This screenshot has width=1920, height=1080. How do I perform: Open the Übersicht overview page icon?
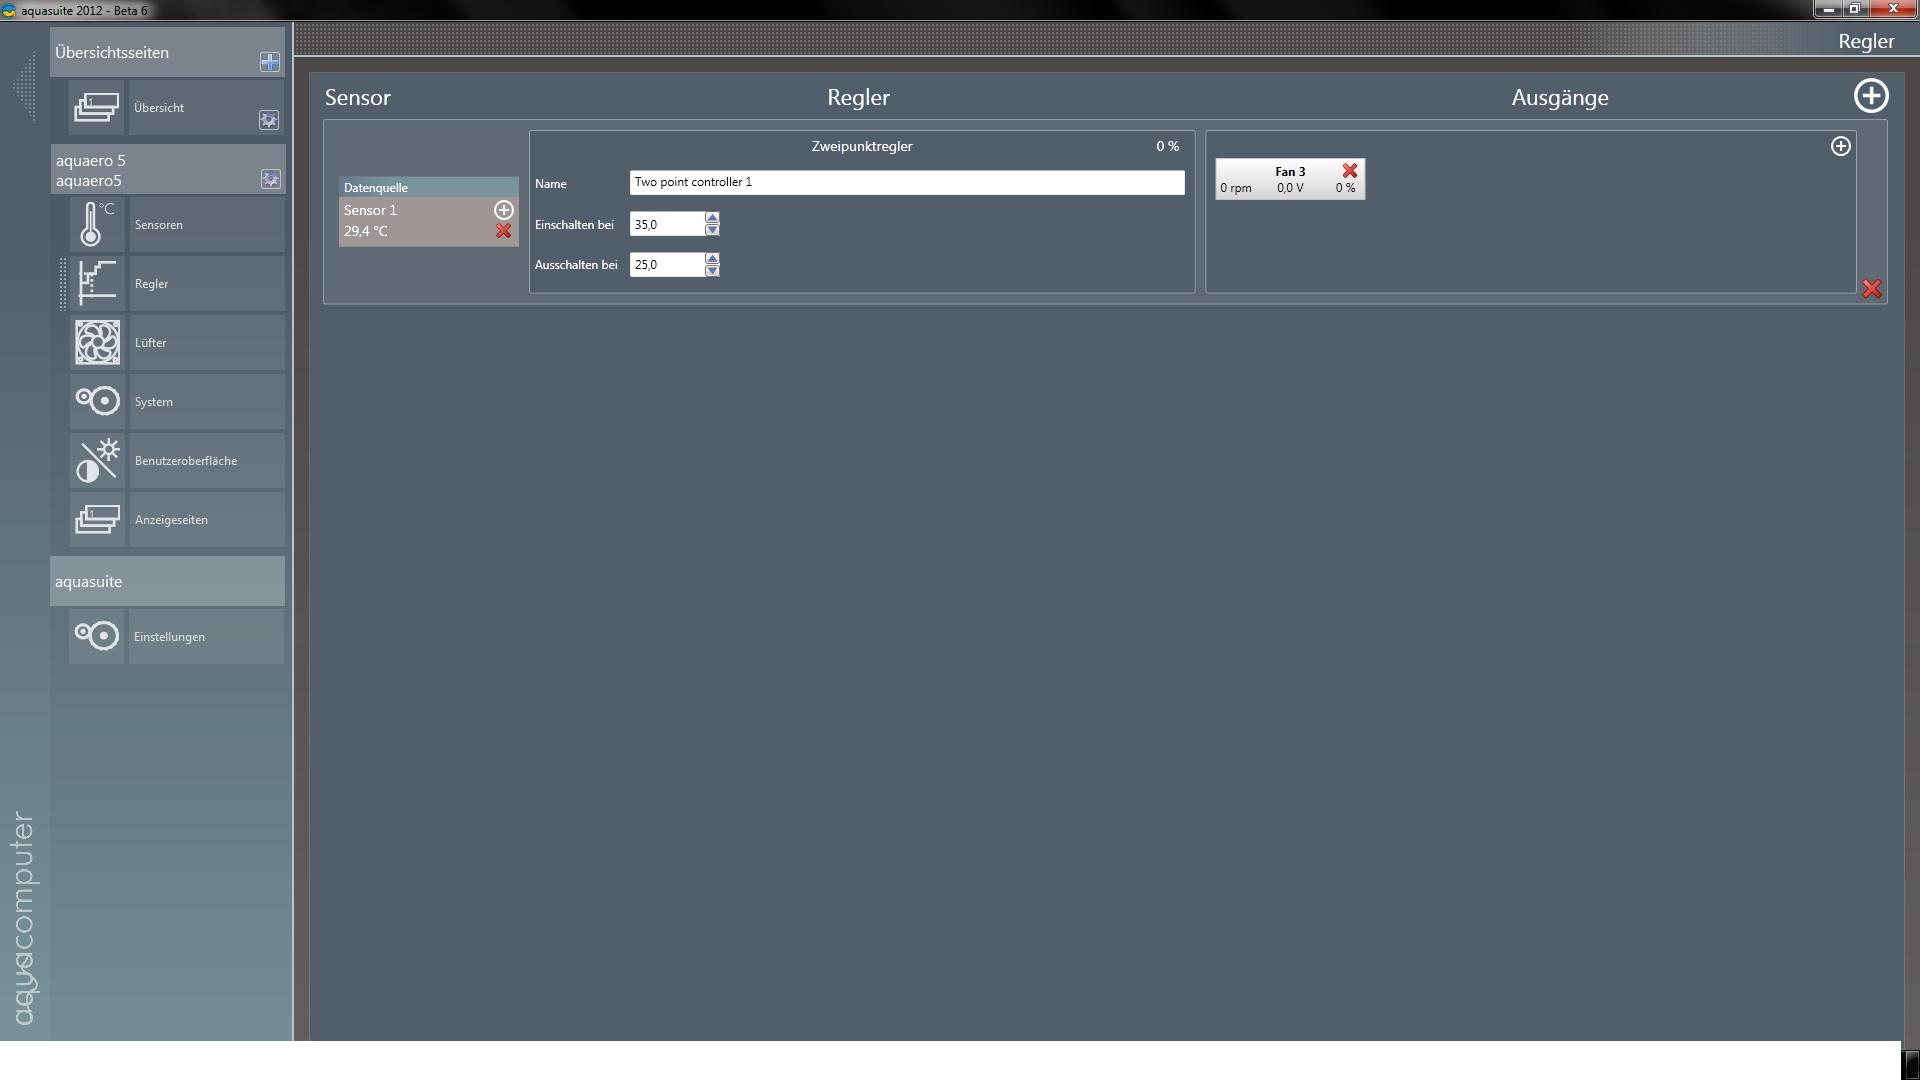click(x=97, y=107)
